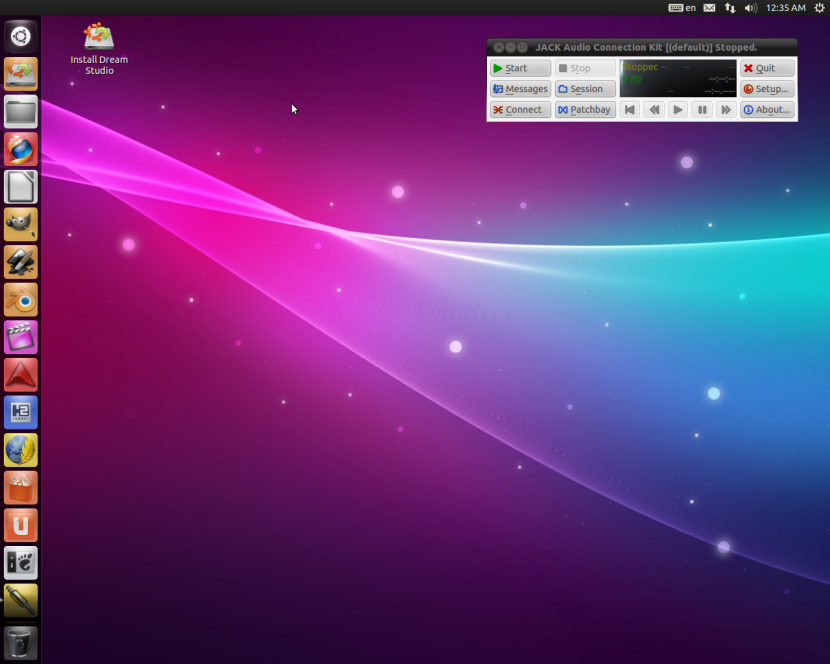Launch GIMP from the dock
Viewport: 830px width, 664px height.
tap(21, 224)
